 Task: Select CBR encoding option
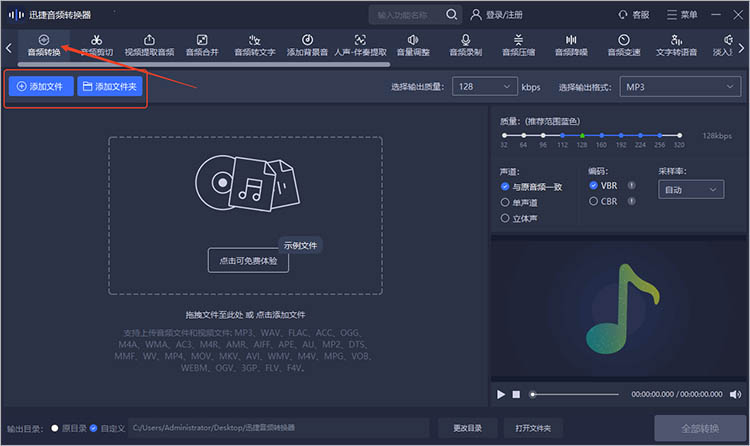603,201
